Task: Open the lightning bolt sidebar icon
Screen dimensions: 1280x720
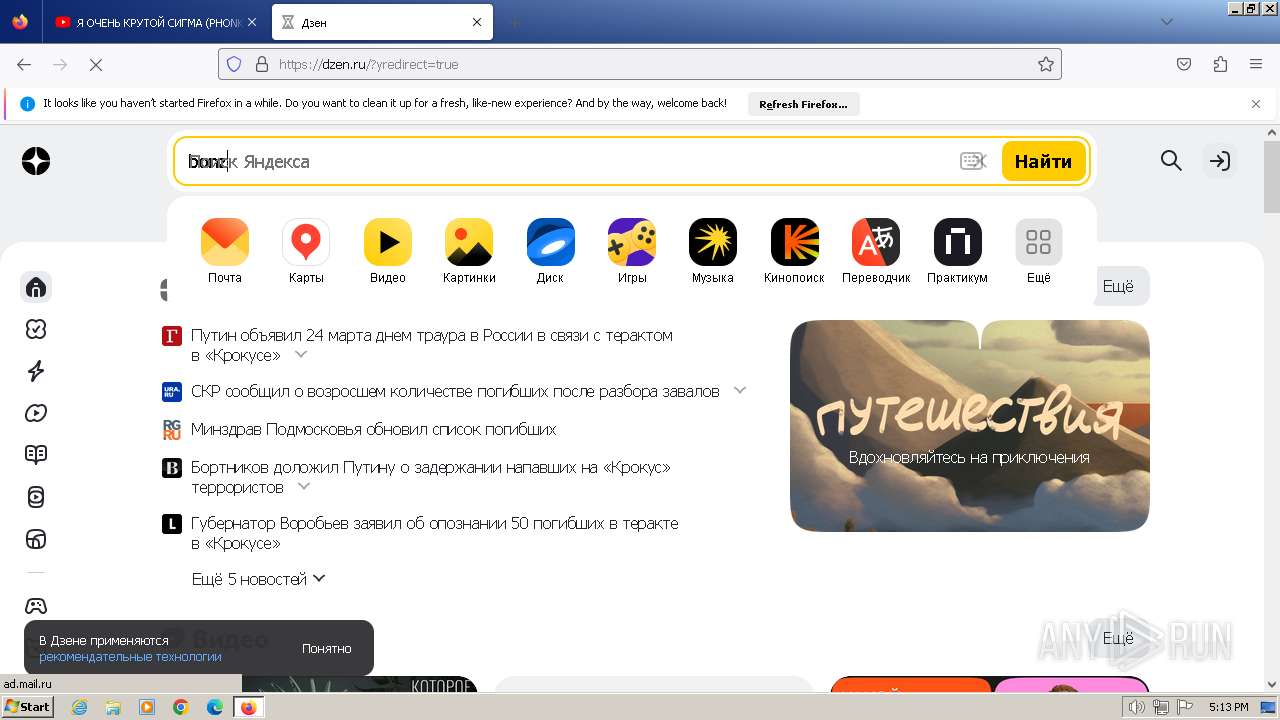Action: (36, 371)
